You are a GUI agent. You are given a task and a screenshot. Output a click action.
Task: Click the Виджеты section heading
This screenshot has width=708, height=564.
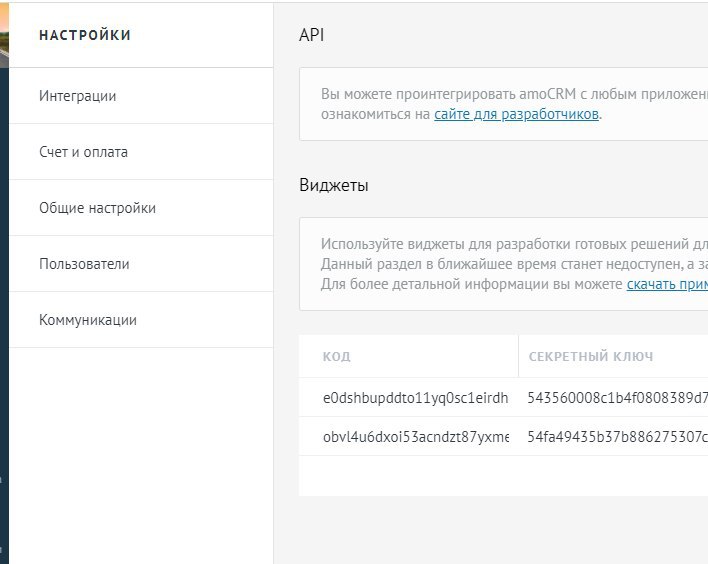click(x=334, y=185)
